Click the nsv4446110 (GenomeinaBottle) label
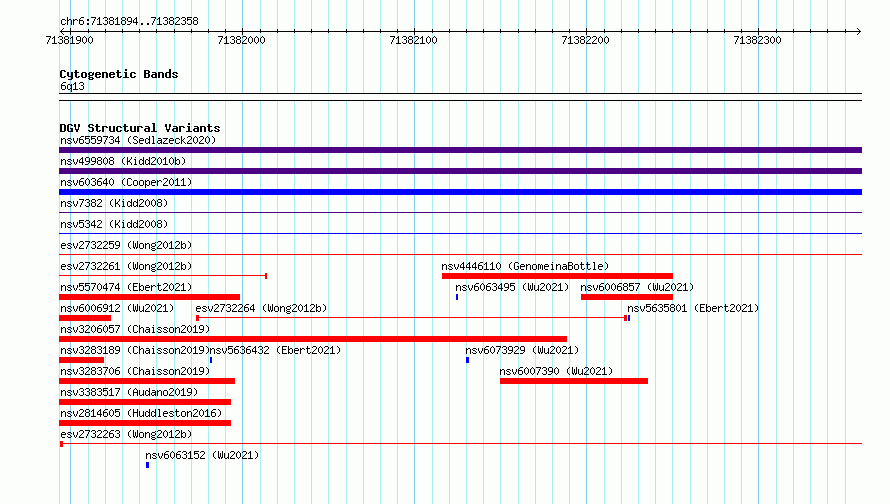Viewport: 890px width, 504px height. tap(525, 266)
